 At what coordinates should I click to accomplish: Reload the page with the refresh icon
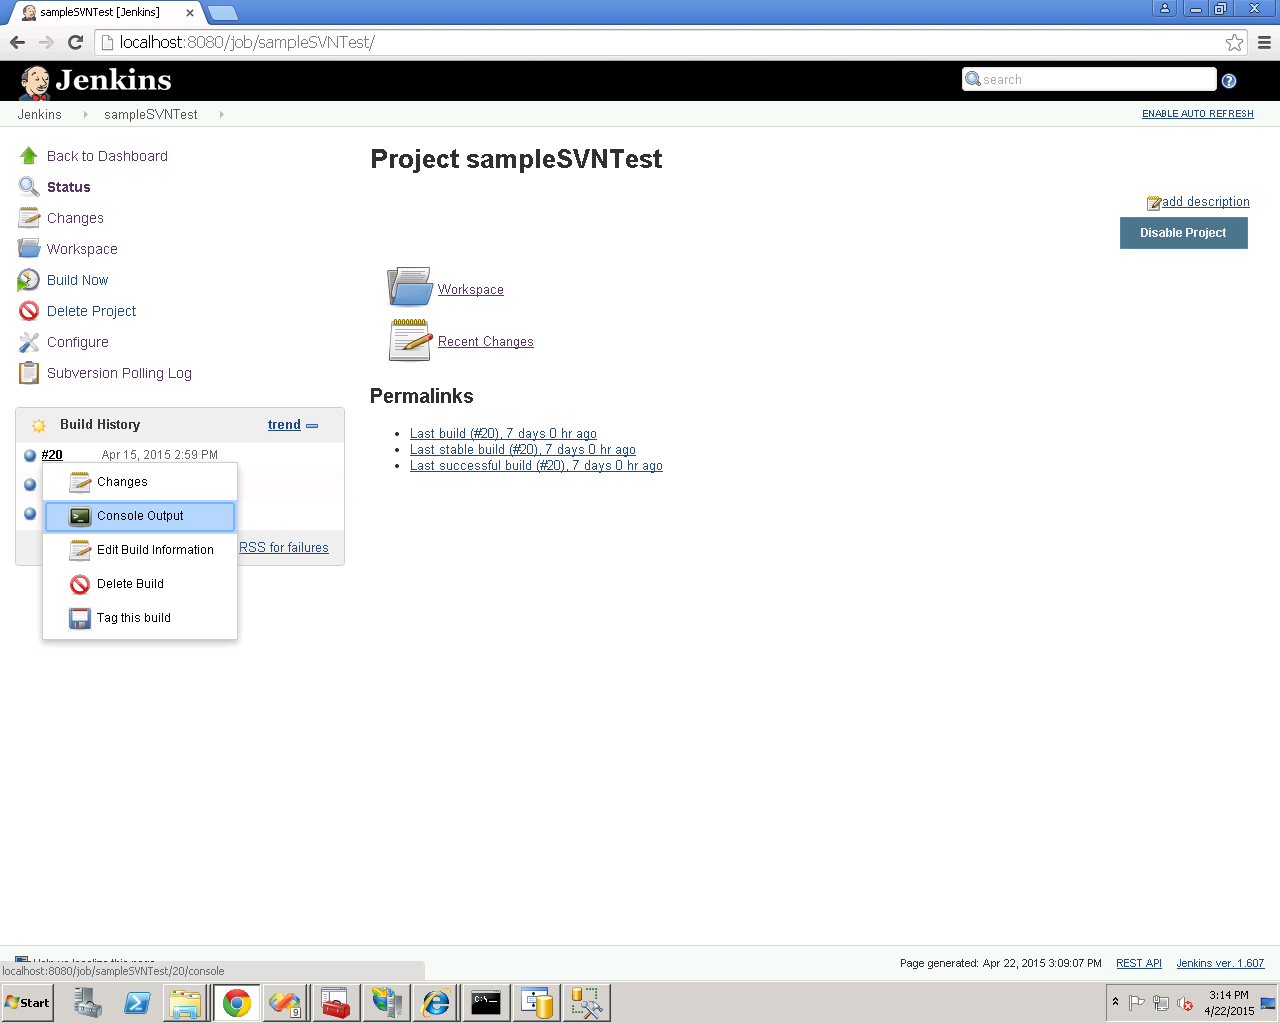click(75, 42)
